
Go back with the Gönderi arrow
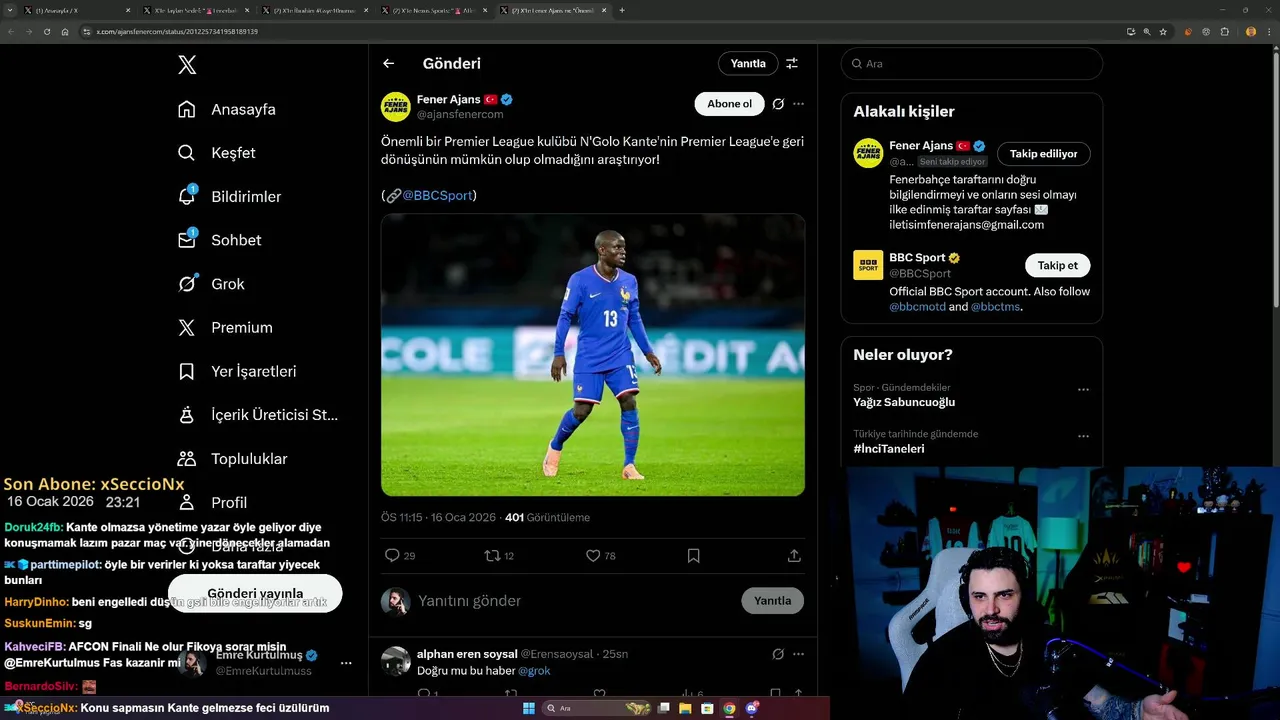point(389,63)
